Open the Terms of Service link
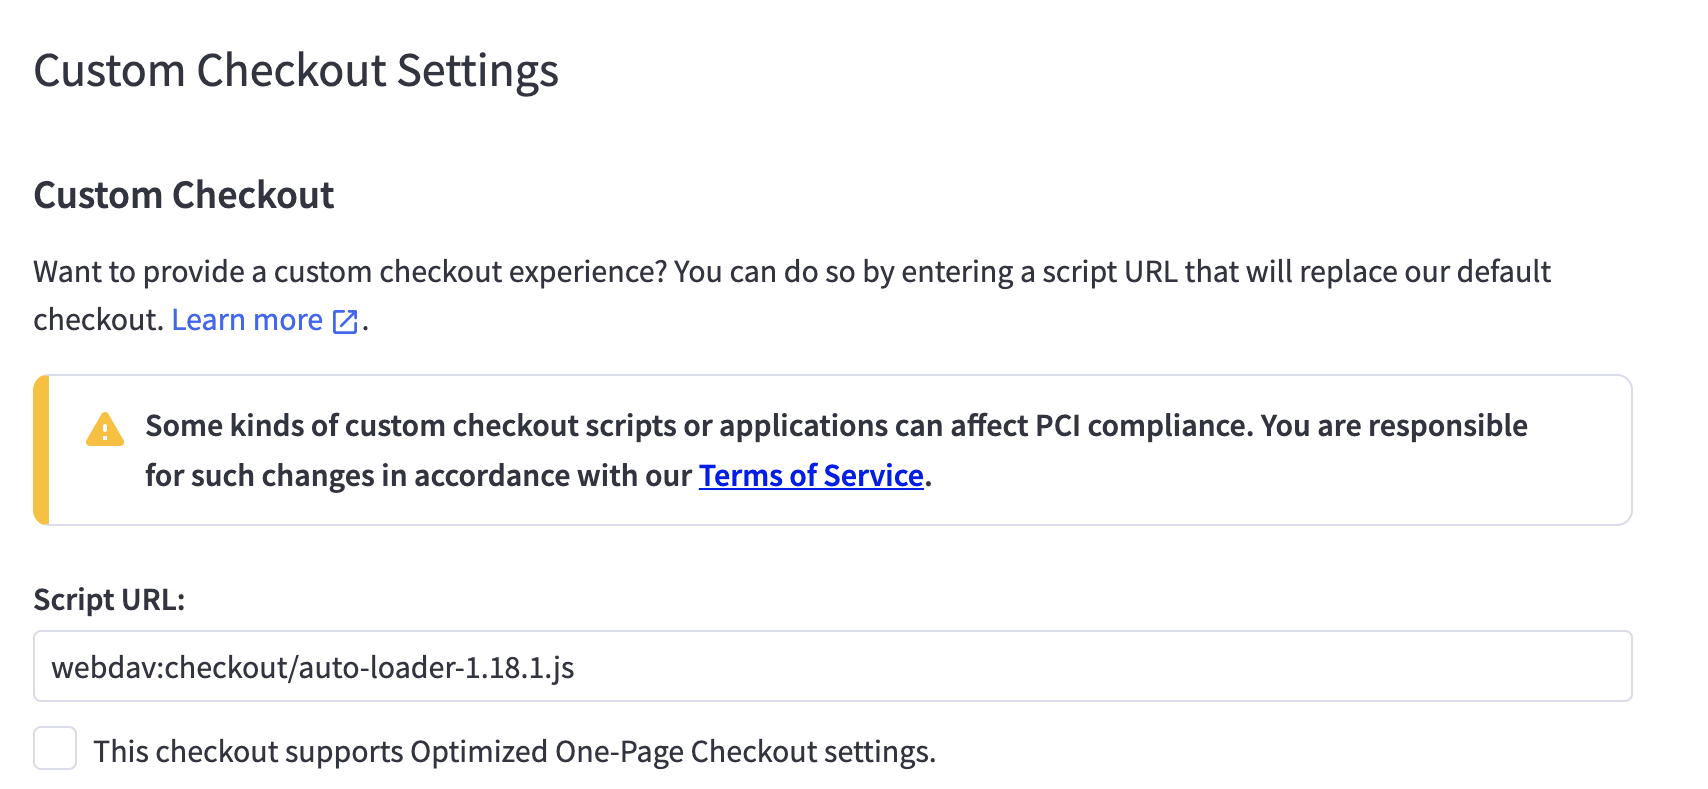Image resolution: width=1708 pixels, height=789 pixels. click(x=810, y=476)
